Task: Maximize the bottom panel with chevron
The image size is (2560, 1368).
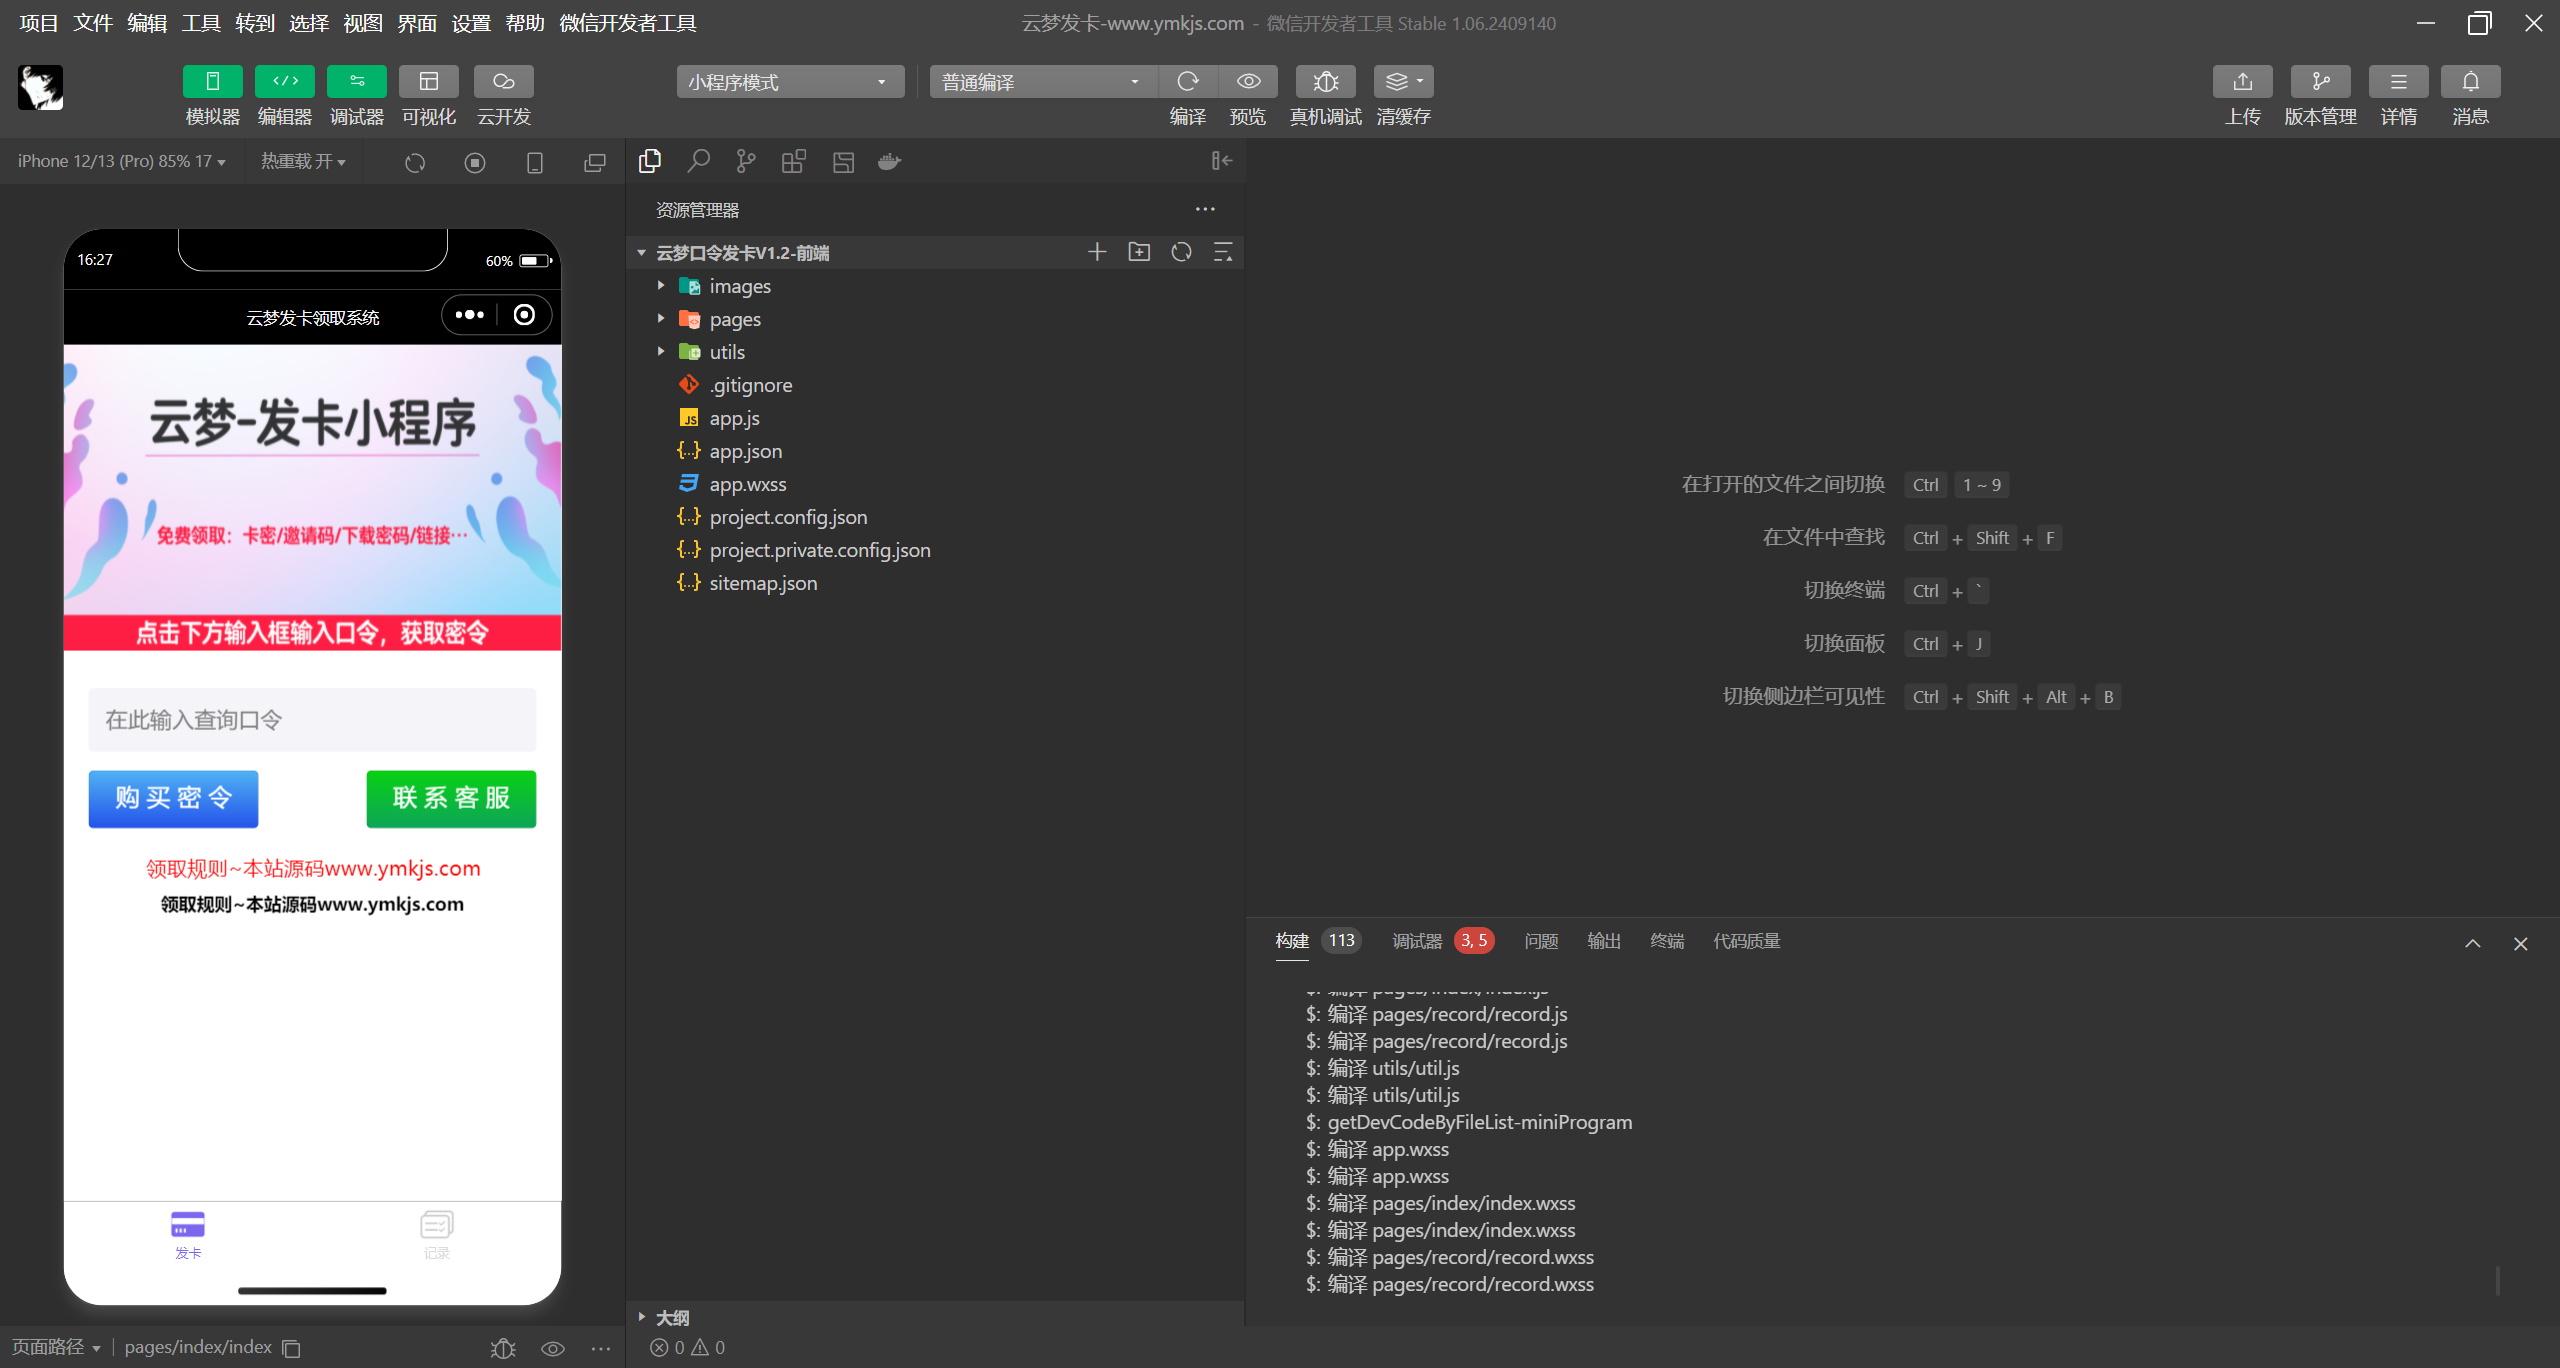Action: click(2473, 943)
